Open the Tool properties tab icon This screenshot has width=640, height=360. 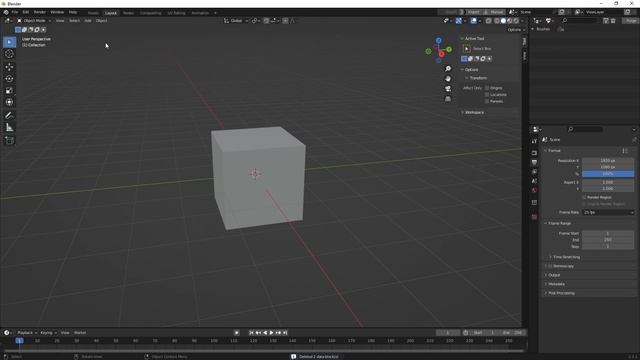534,141
